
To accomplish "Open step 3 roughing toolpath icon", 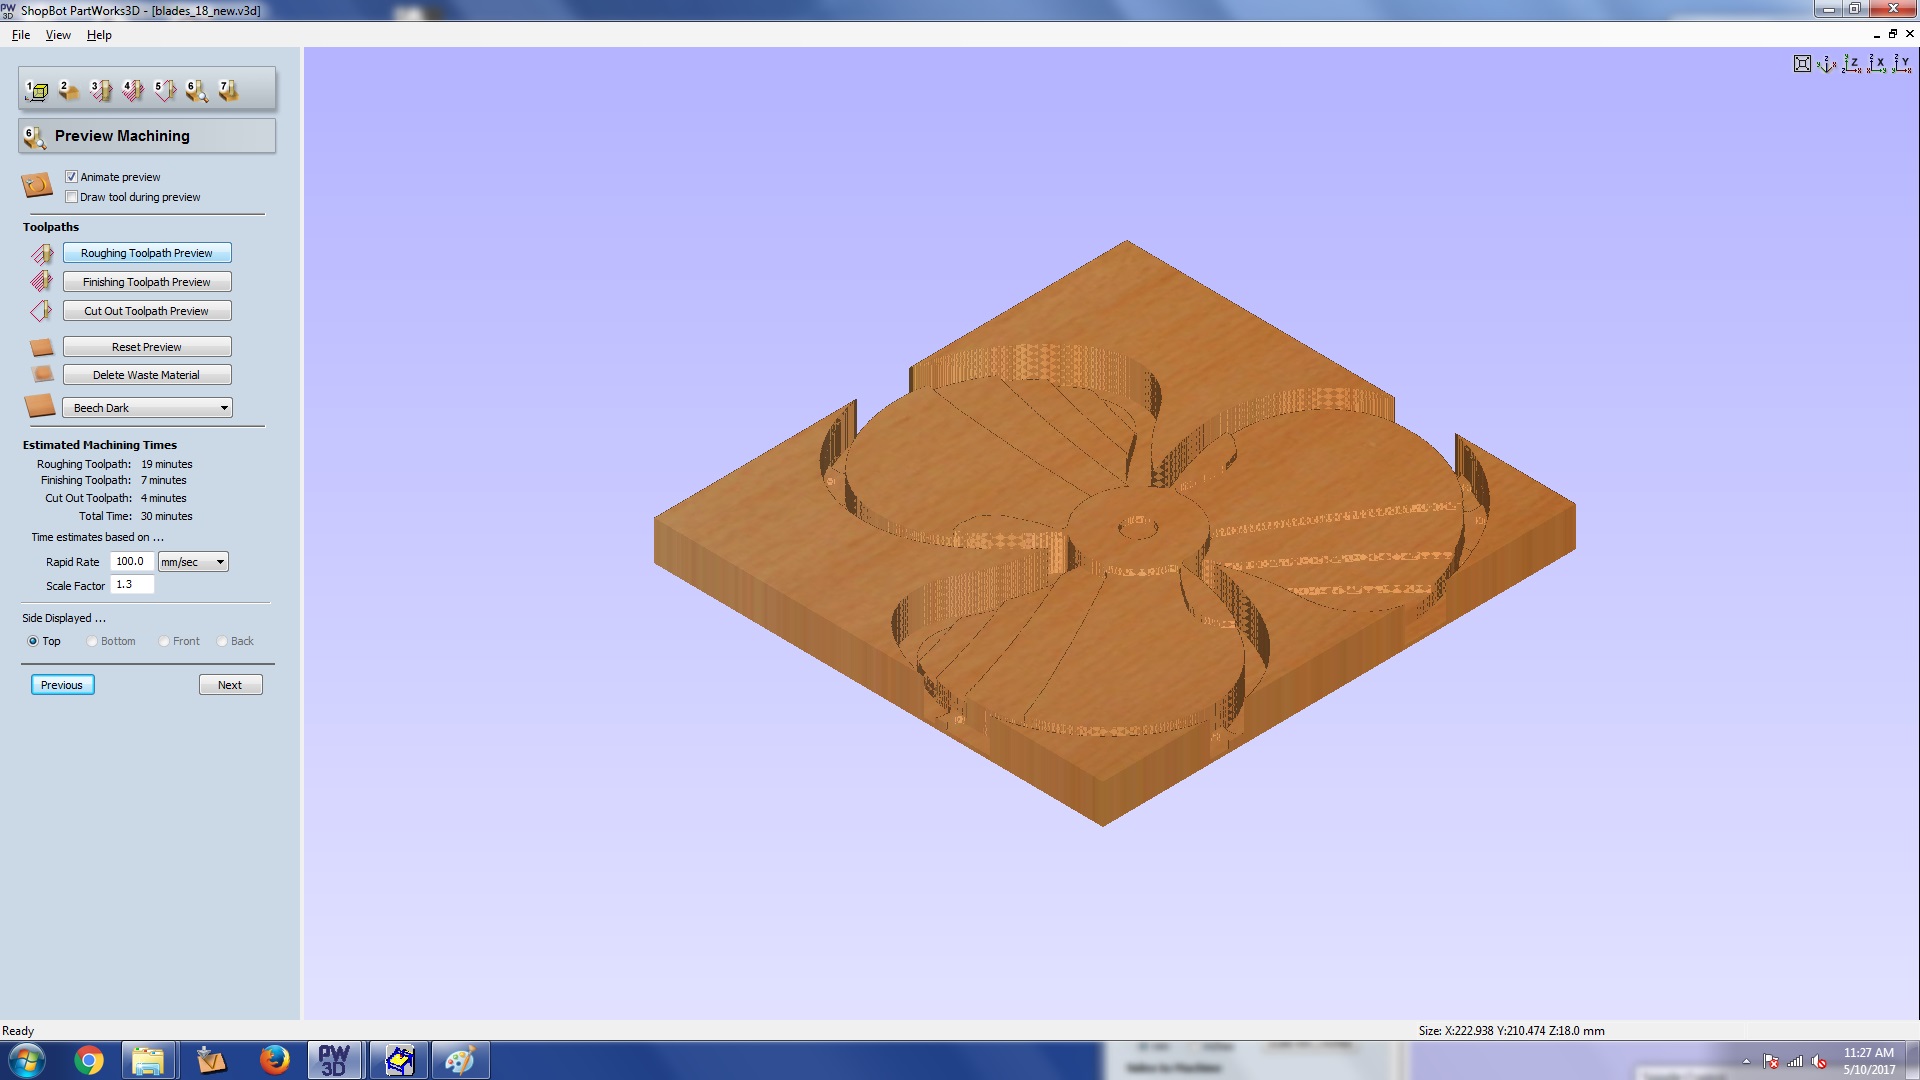I will (x=101, y=91).
